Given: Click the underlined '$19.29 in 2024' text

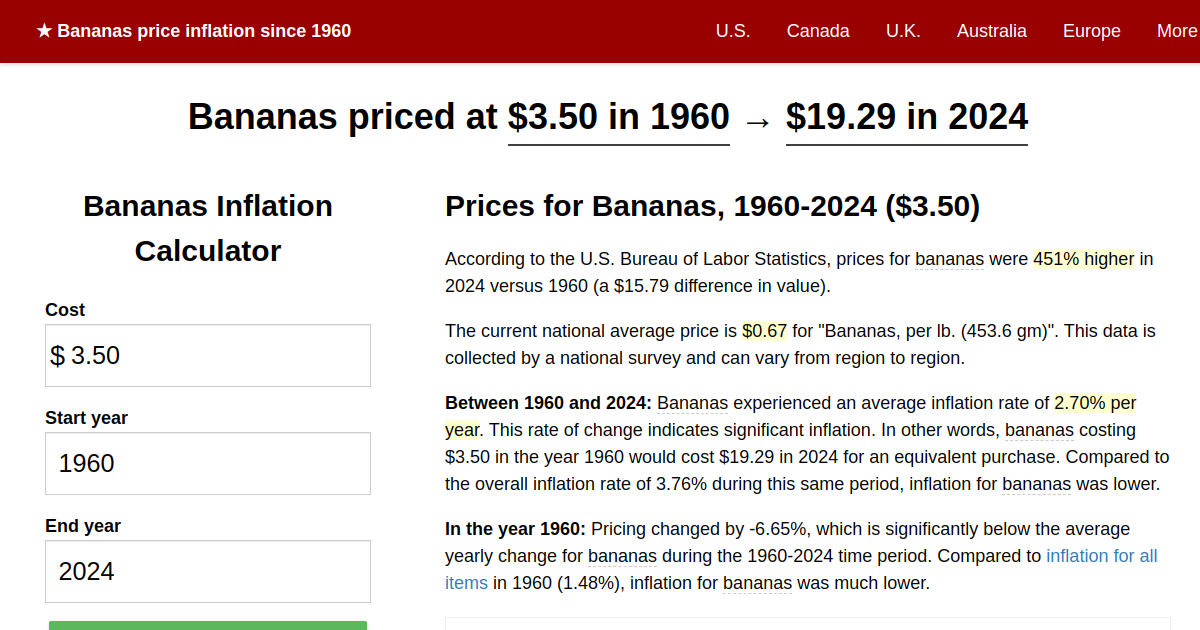Looking at the screenshot, I should (906, 117).
